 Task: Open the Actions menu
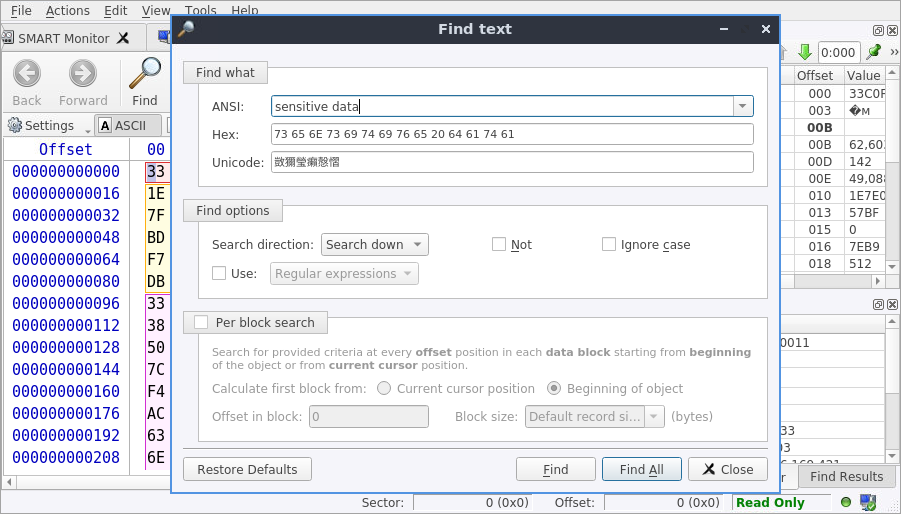click(x=68, y=10)
